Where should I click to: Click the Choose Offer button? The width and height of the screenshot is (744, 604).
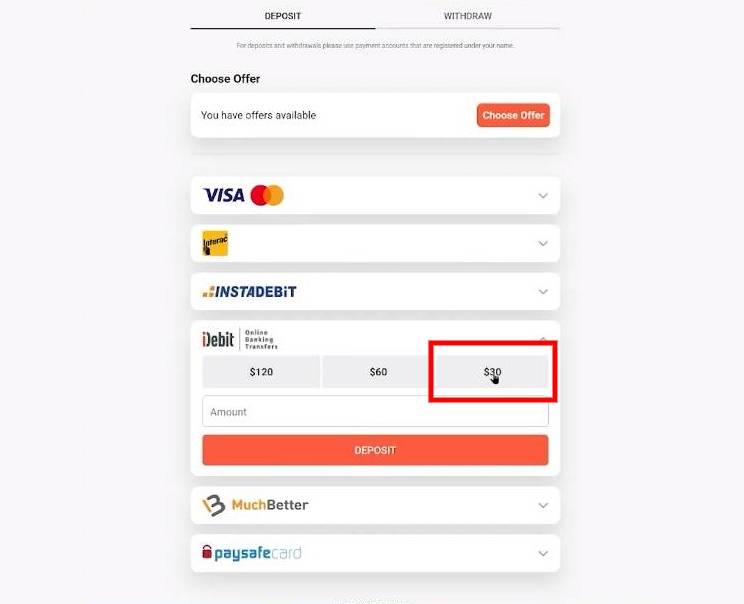point(513,115)
